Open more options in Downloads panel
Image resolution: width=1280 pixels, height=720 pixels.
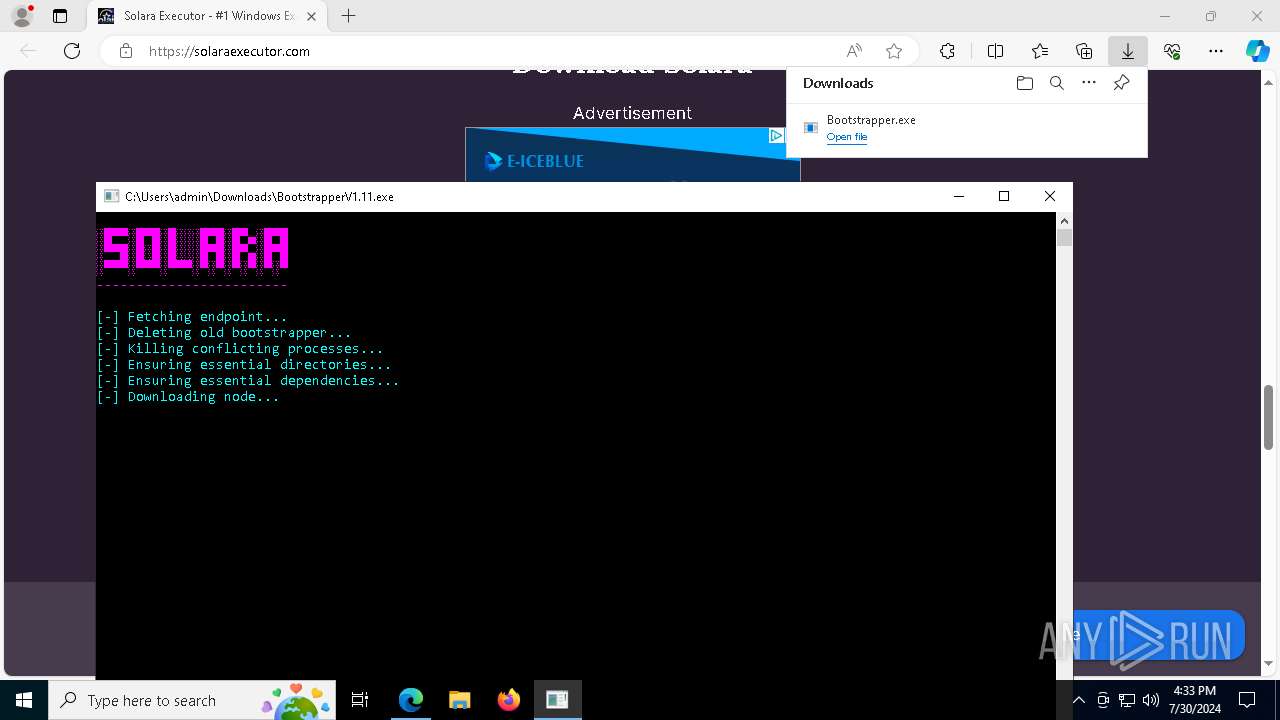click(x=1089, y=83)
